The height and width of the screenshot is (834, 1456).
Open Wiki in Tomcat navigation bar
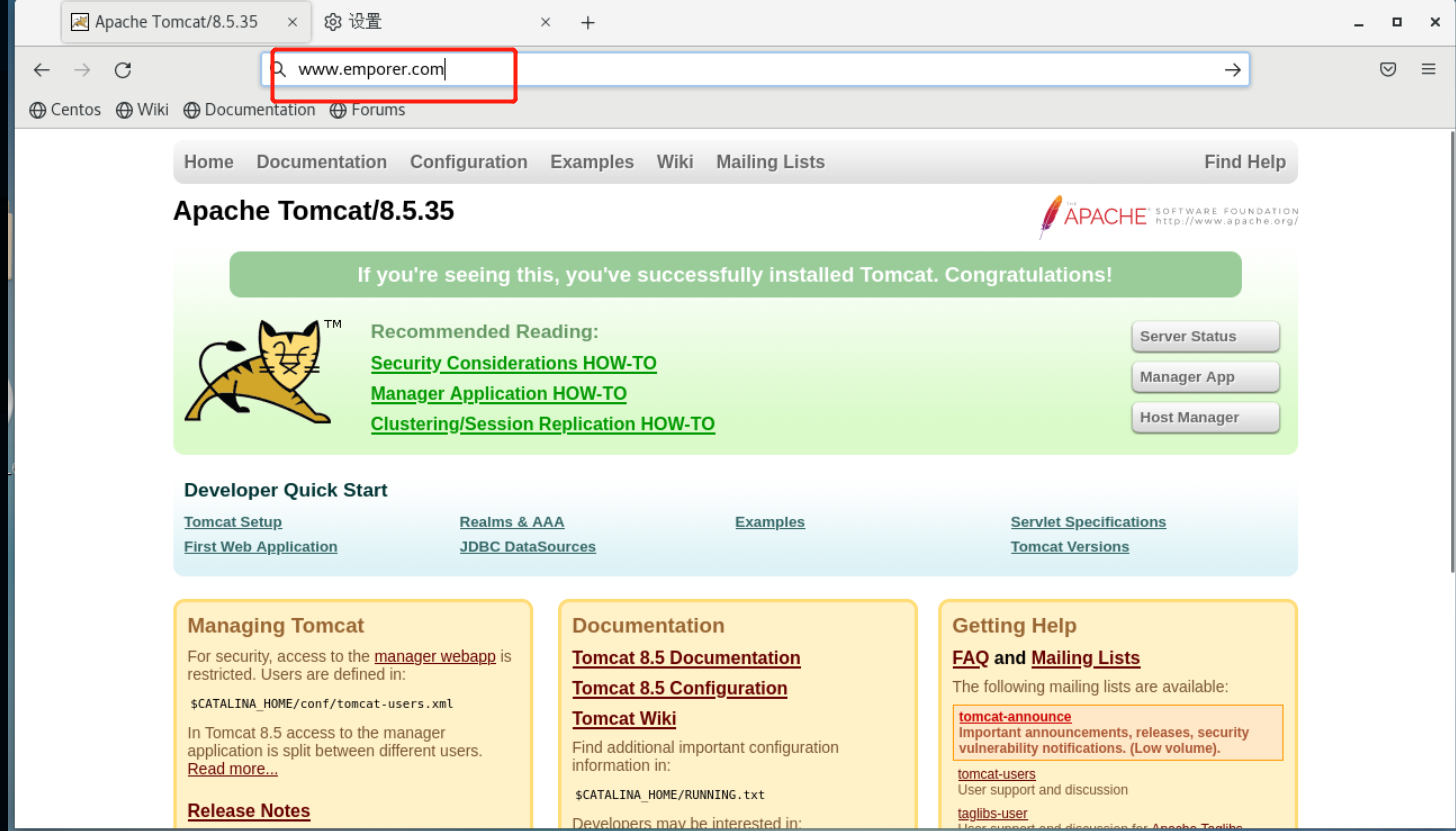[x=675, y=162]
